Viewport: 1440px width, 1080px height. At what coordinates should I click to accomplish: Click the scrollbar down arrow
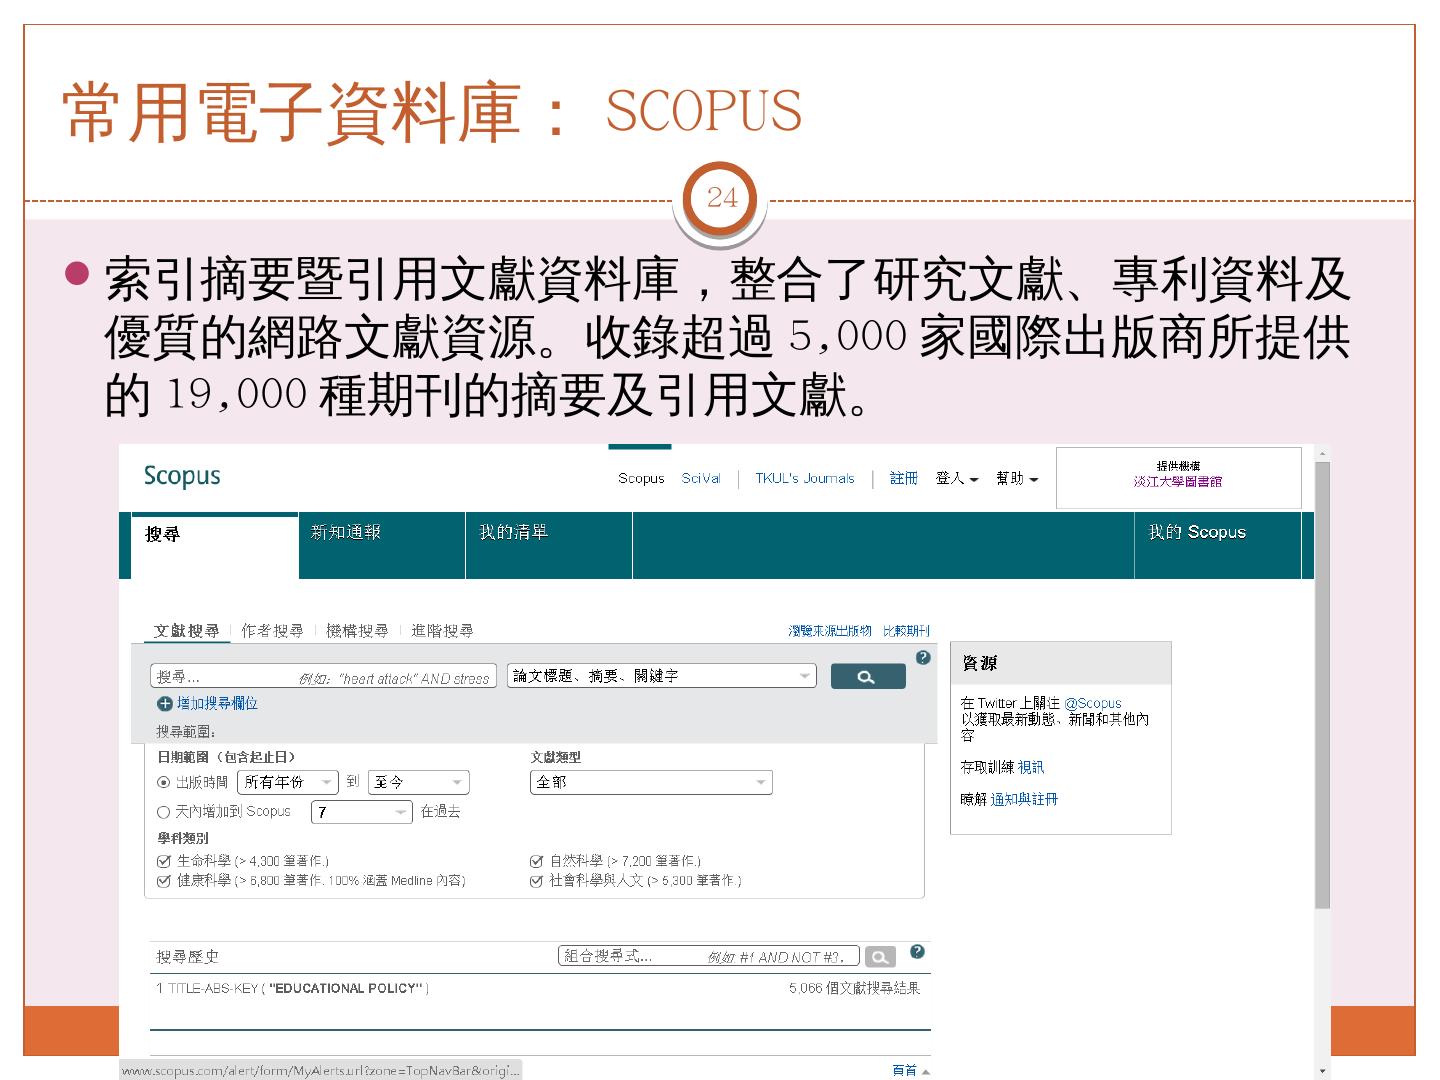[1322, 1072]
